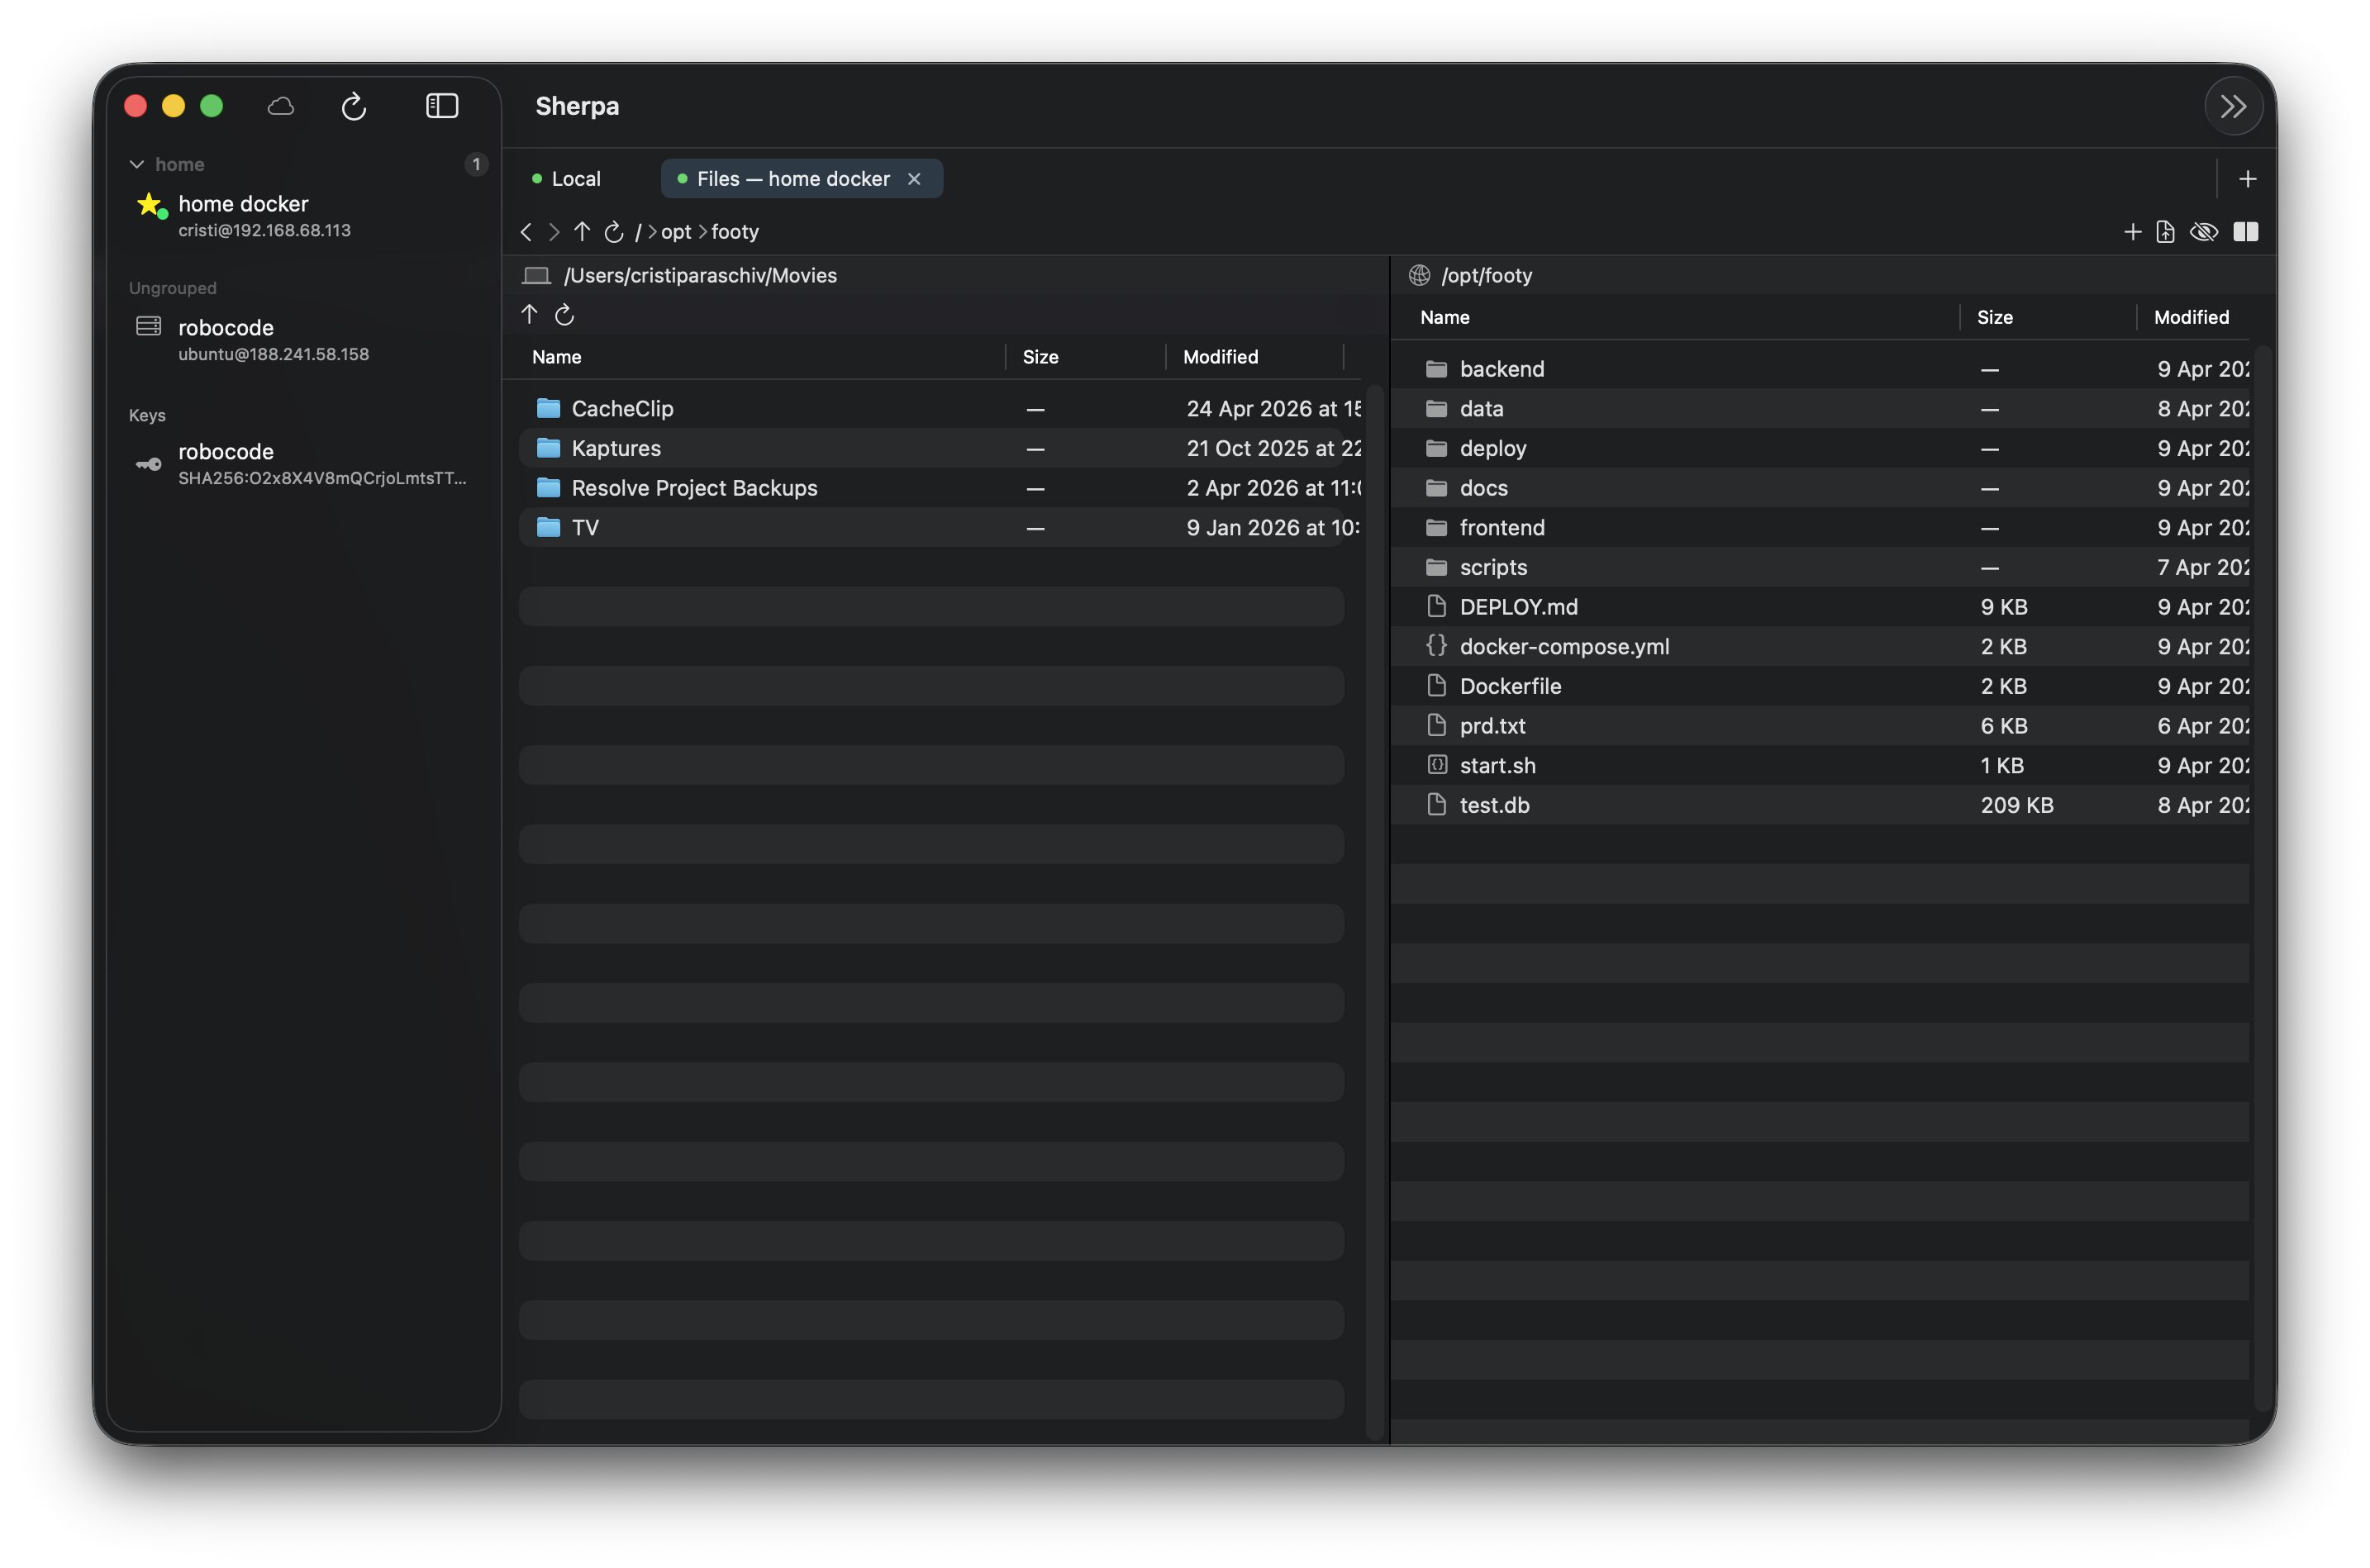Image resolution: width=2370 pixels, height=1568 pixels.
Task: Select the backend folder icon
Action: click(1436, 369)
